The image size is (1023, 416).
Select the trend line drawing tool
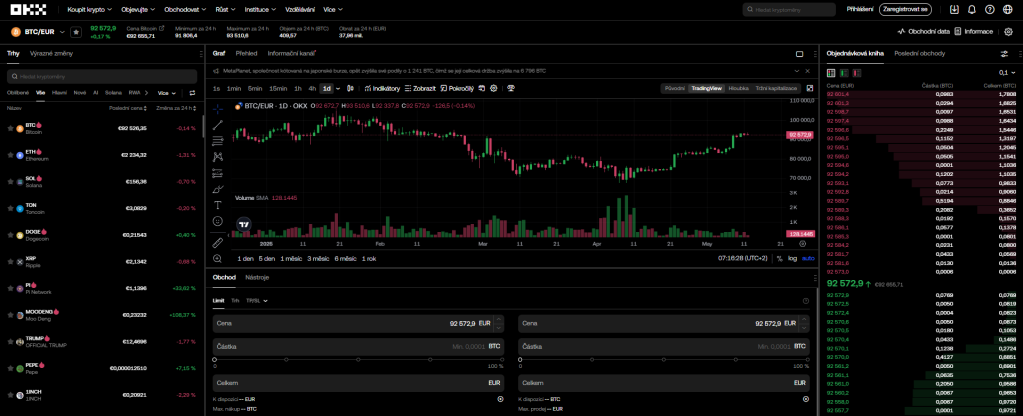point(218,124)
